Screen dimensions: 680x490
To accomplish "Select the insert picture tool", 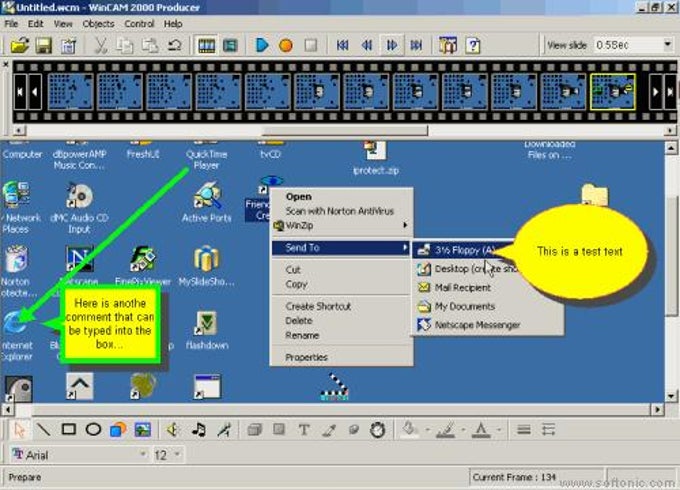I will click(x=143, y=430).
